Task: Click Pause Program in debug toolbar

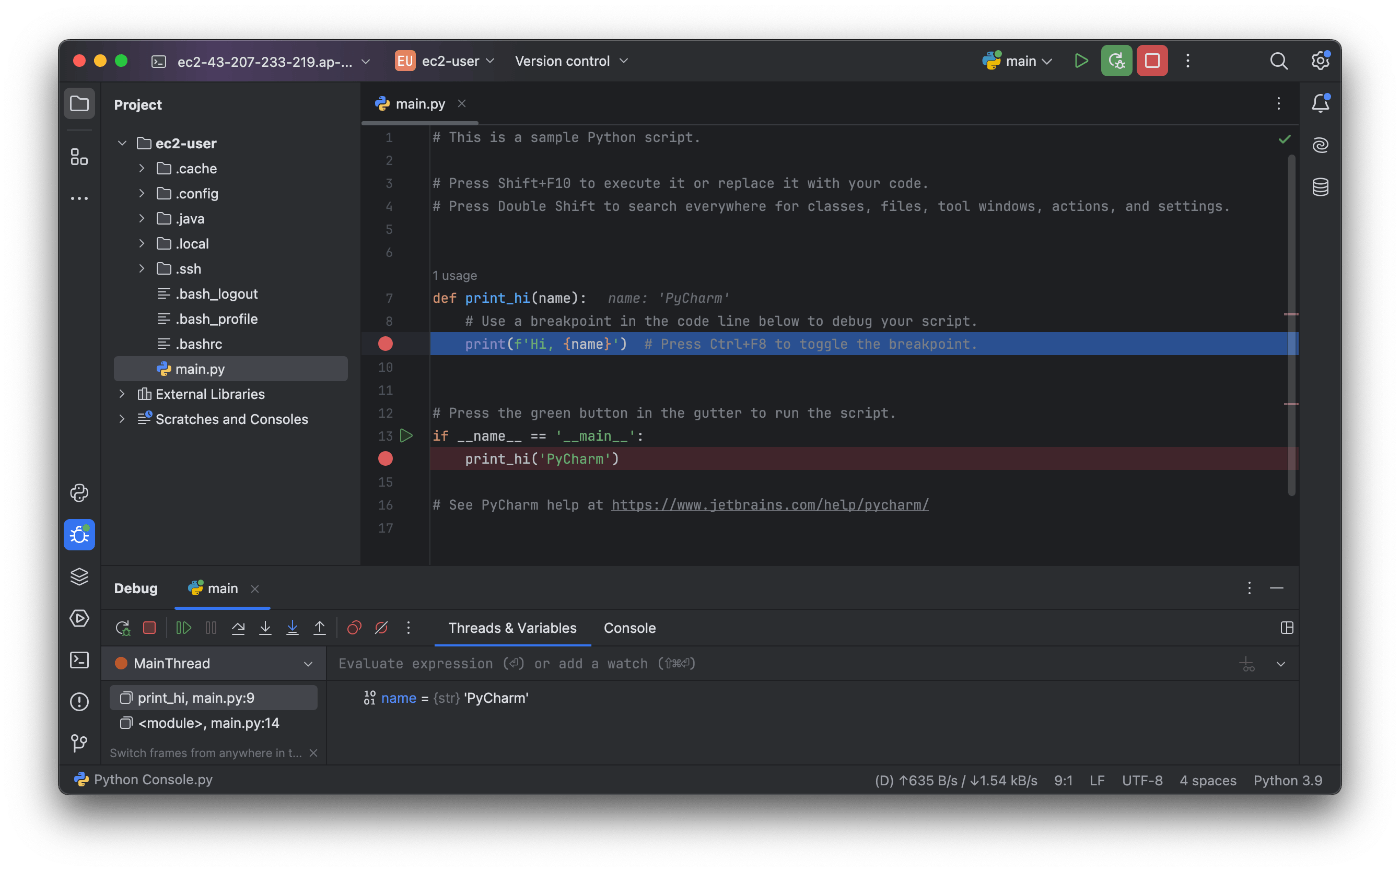Action: tap(211, 628)
